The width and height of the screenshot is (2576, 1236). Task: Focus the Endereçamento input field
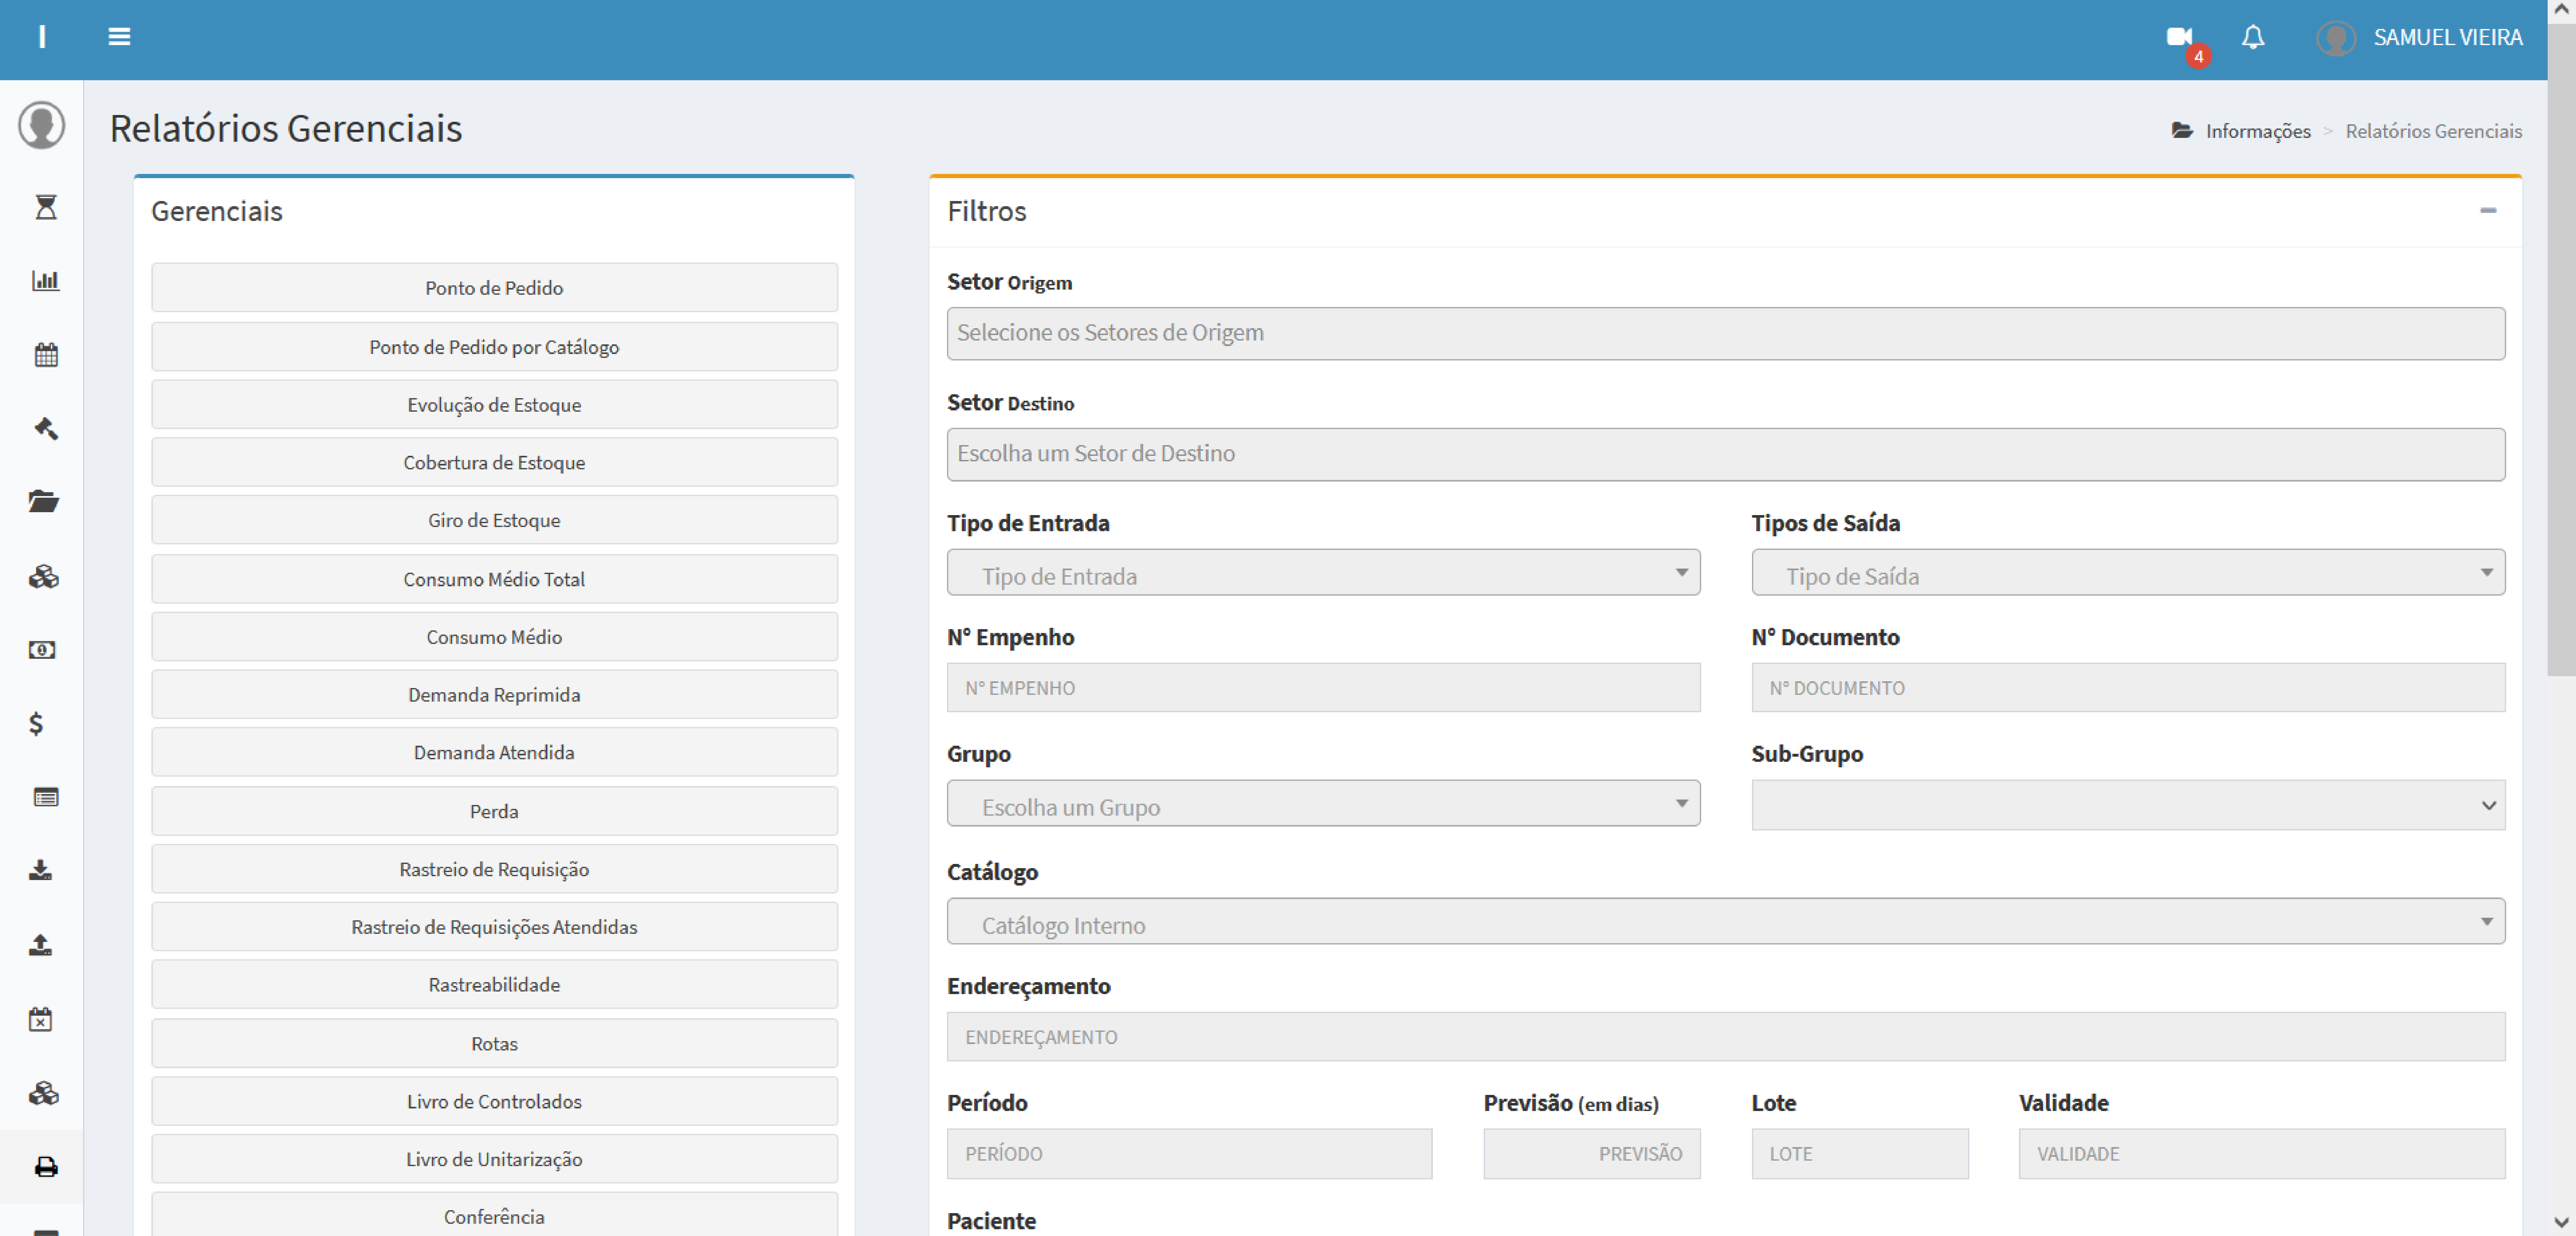pyautogui.click(x=1726, y=1037)
